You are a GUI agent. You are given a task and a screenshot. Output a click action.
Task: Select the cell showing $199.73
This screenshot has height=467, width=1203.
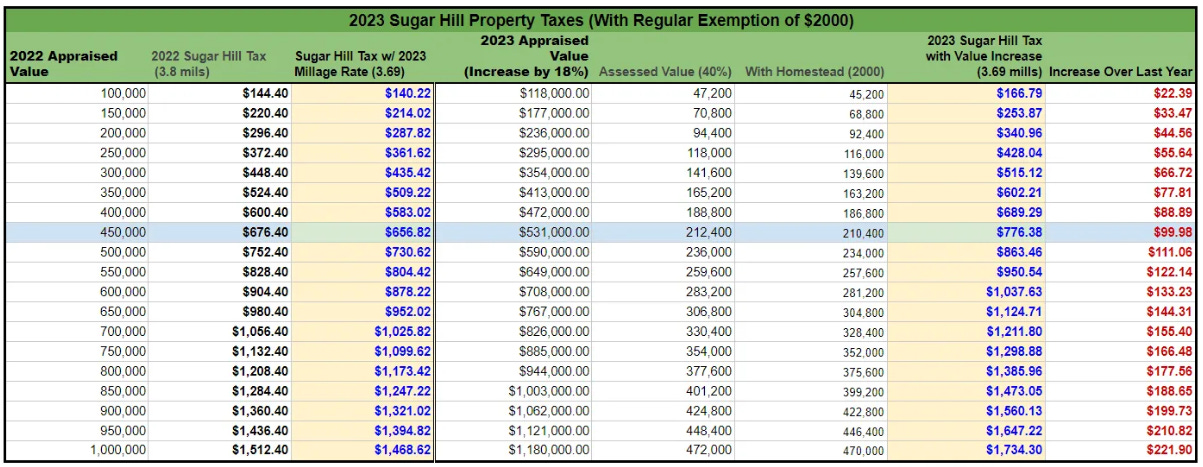[x=1122, y=410]
